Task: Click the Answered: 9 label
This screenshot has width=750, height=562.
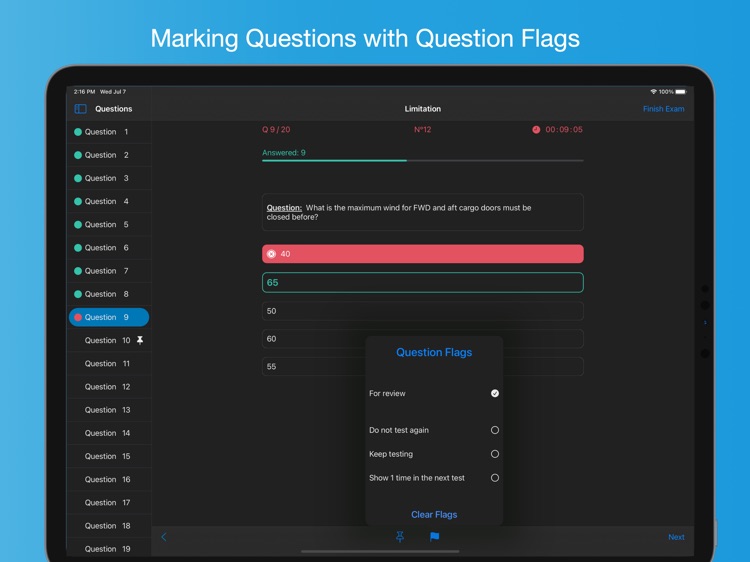Action: [x=284, y=153]
